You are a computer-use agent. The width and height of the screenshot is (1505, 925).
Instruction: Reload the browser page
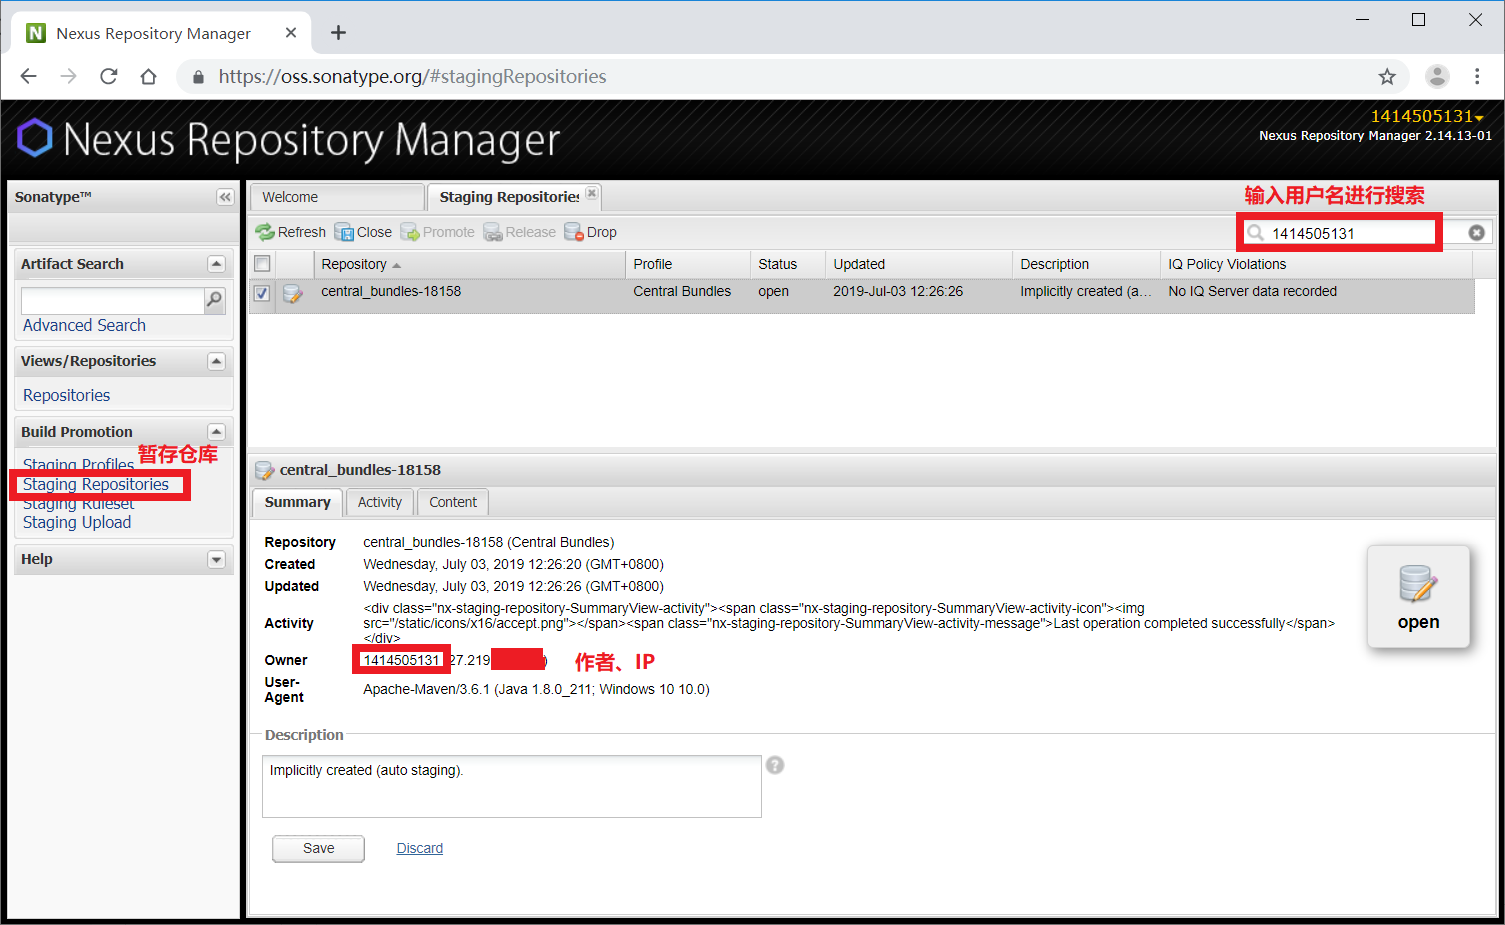(x=109, y=76)
